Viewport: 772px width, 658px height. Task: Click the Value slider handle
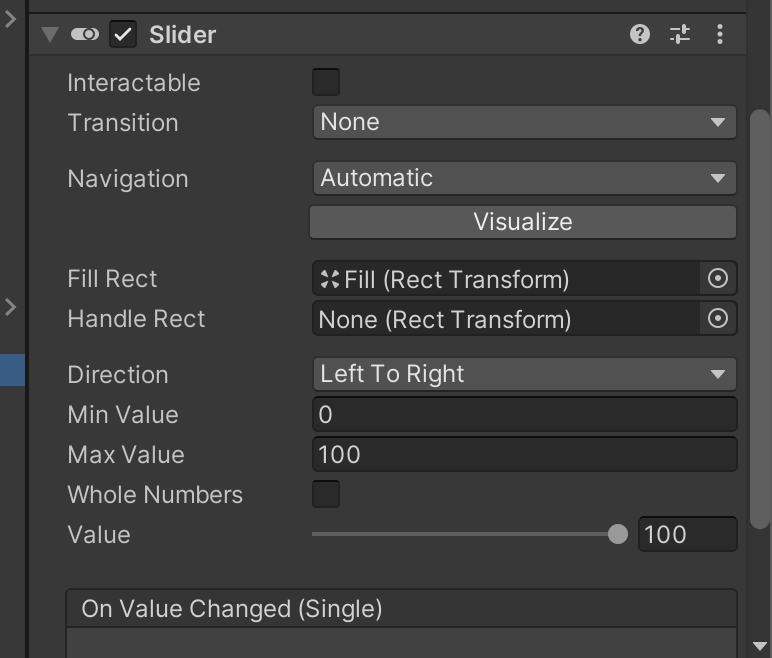(x=618, y=534)
